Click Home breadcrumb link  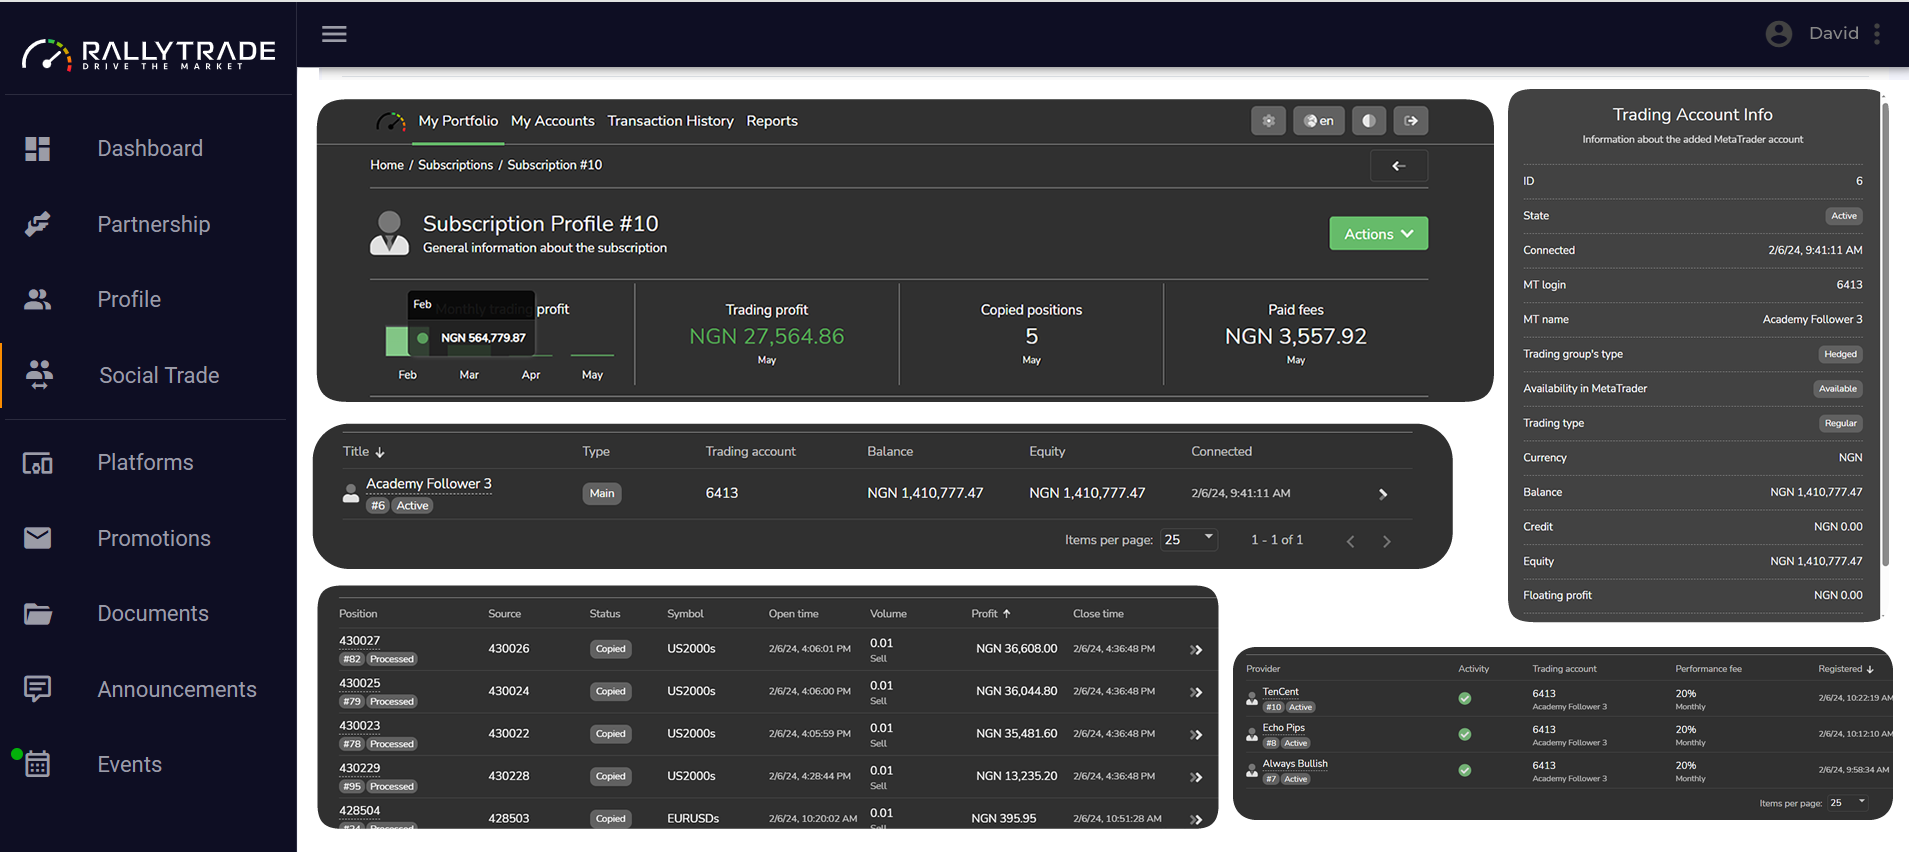(387, 165)
